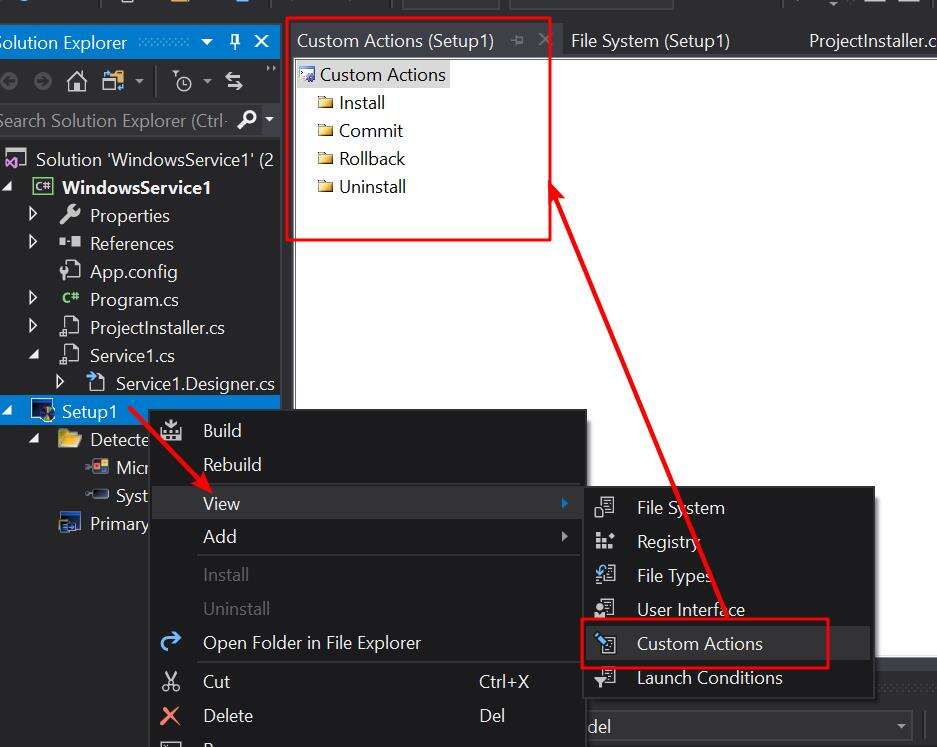
Task: Click the search magnifier icon in Solution Explorer
Action: click(x=247, y=120)
